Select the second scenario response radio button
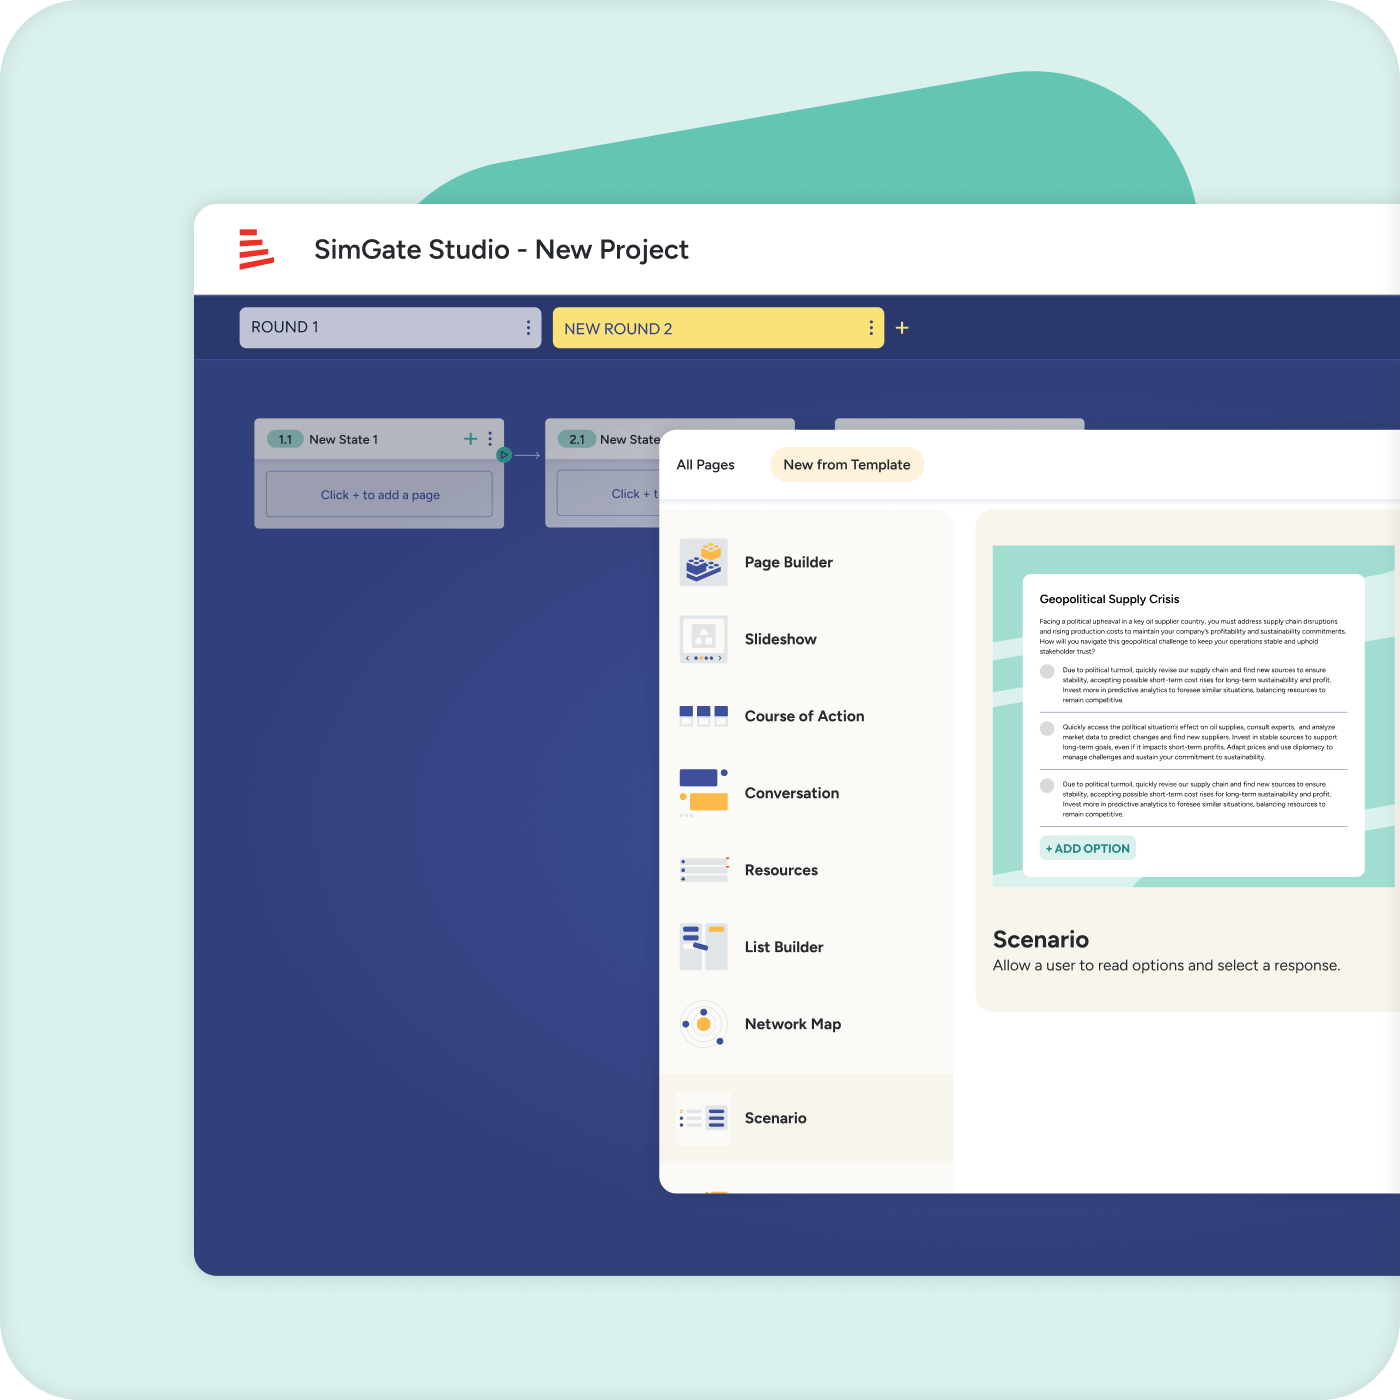 click(1047, 728)
